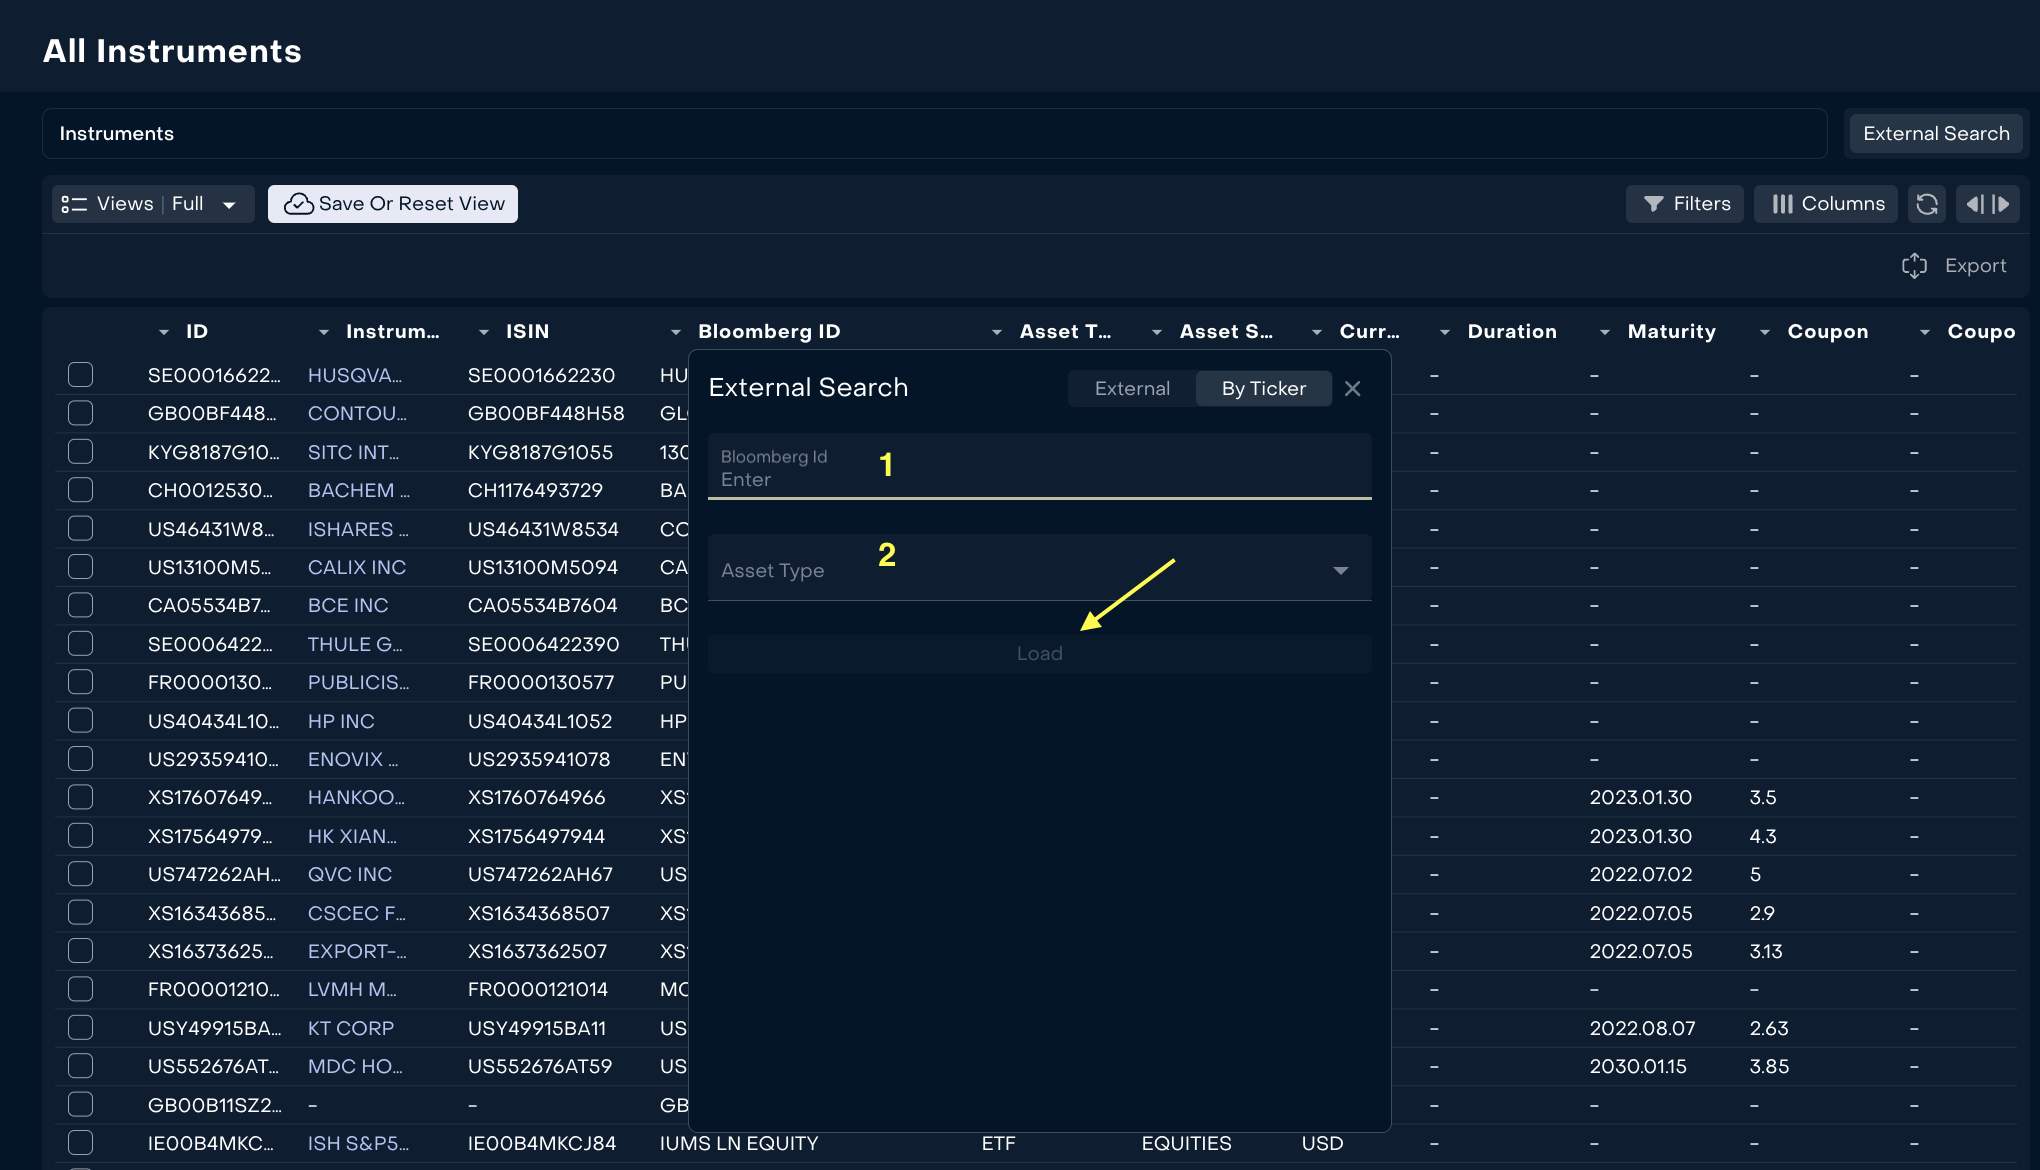
Task: Switch to the External tab
Action: coord(1132,388)
